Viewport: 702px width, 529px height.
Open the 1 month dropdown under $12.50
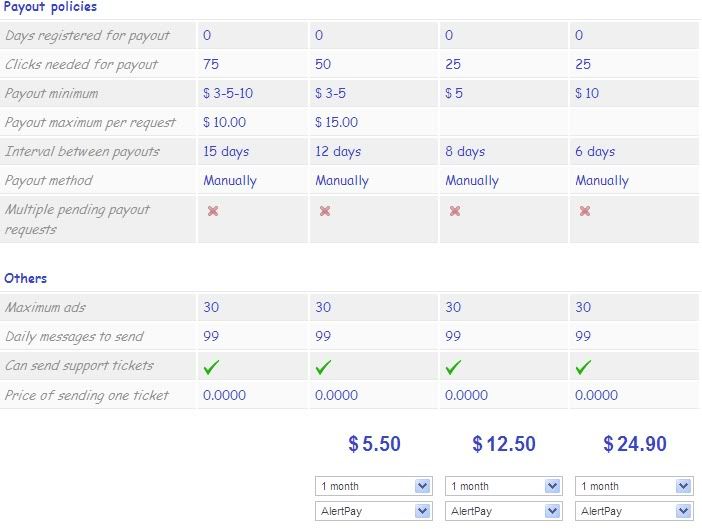click(505, 486)
